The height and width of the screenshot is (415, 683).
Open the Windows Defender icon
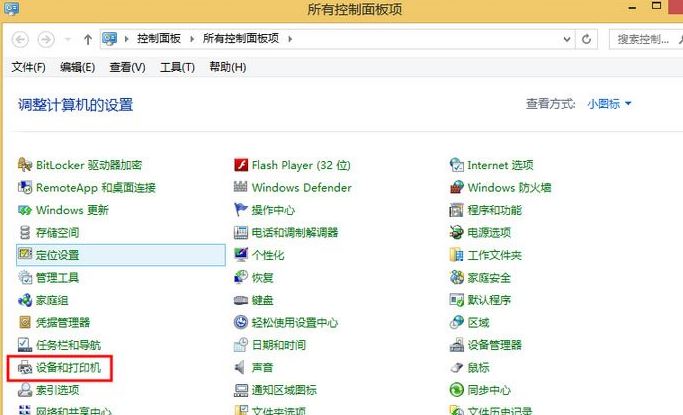241,188
